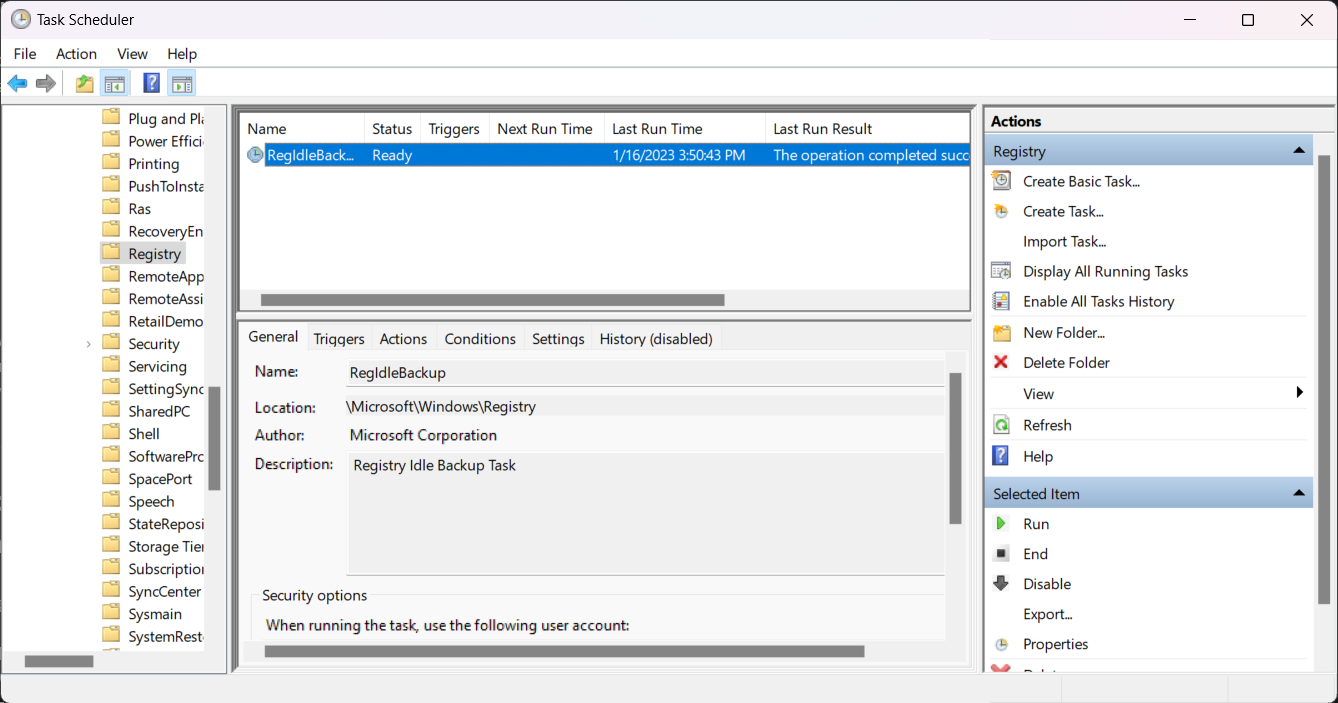Click the black End square icon

(1001, 554)
